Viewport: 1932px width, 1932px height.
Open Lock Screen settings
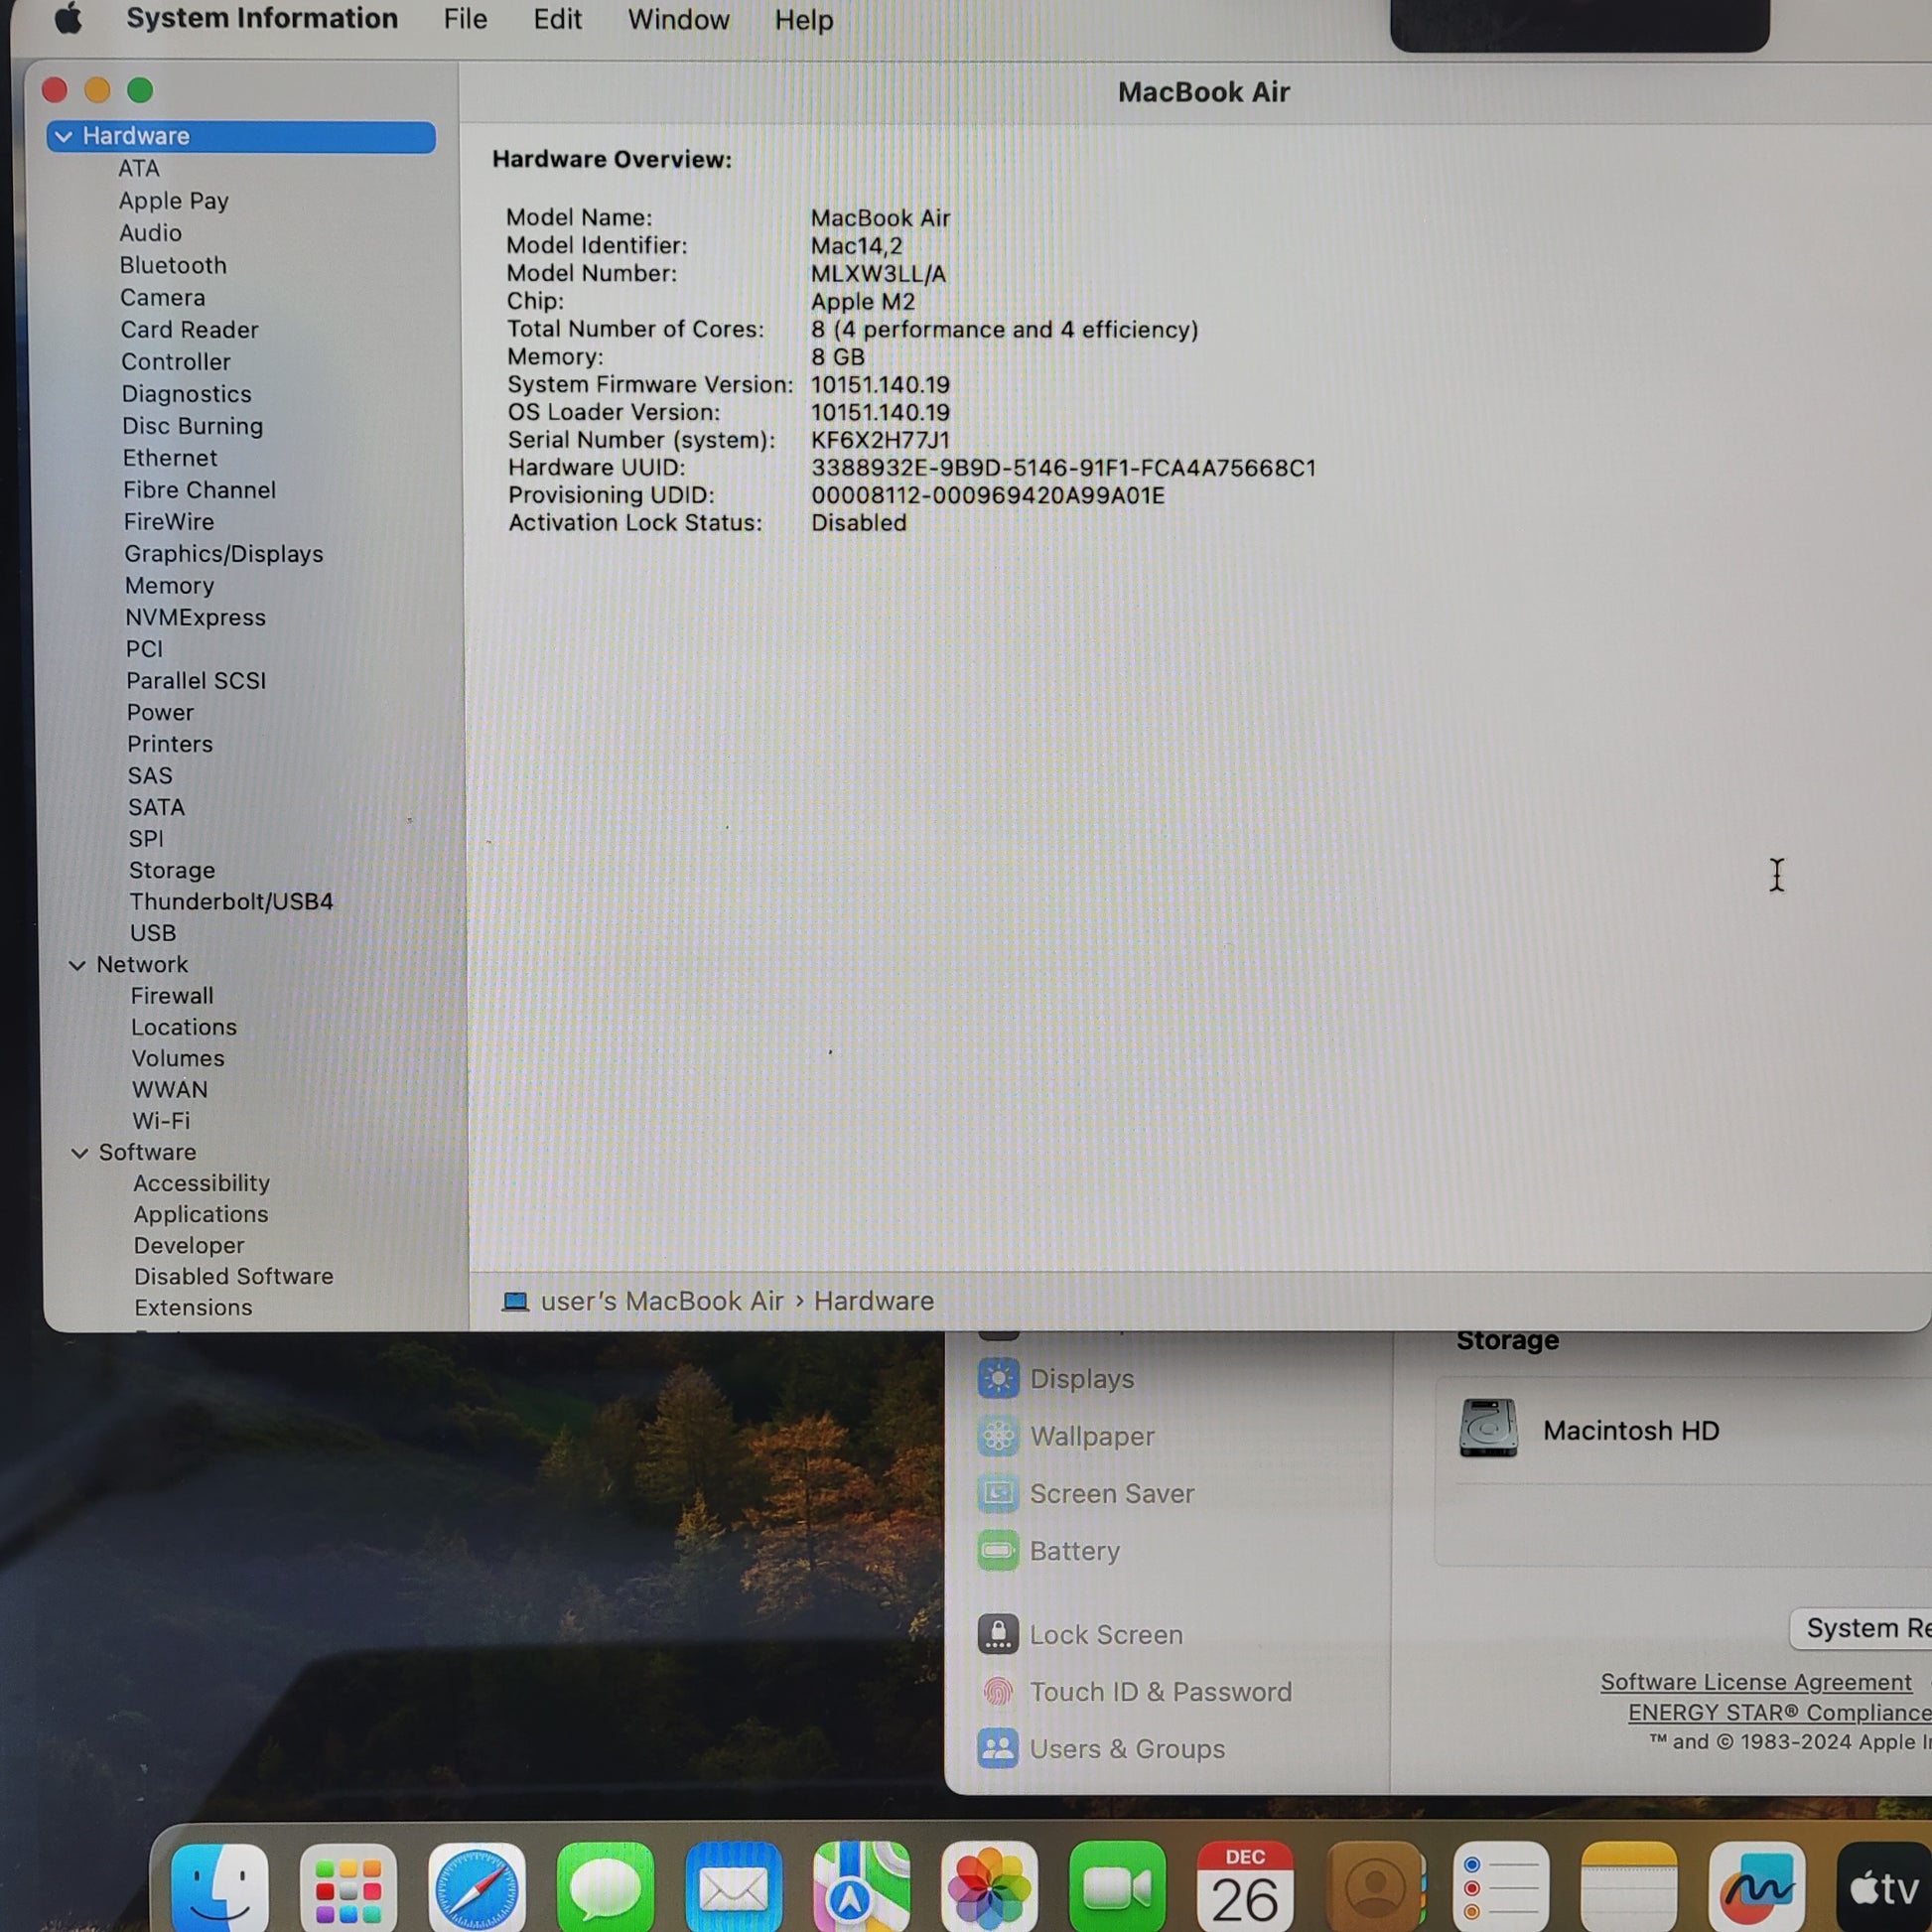[1105, 1635]
